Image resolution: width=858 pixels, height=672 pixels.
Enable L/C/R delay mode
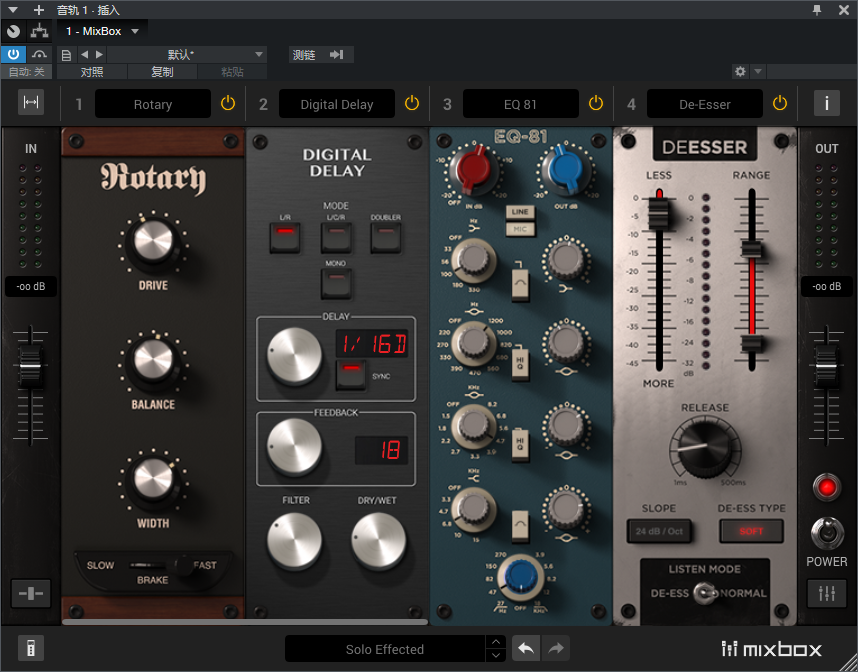click(x=336, y=237)
